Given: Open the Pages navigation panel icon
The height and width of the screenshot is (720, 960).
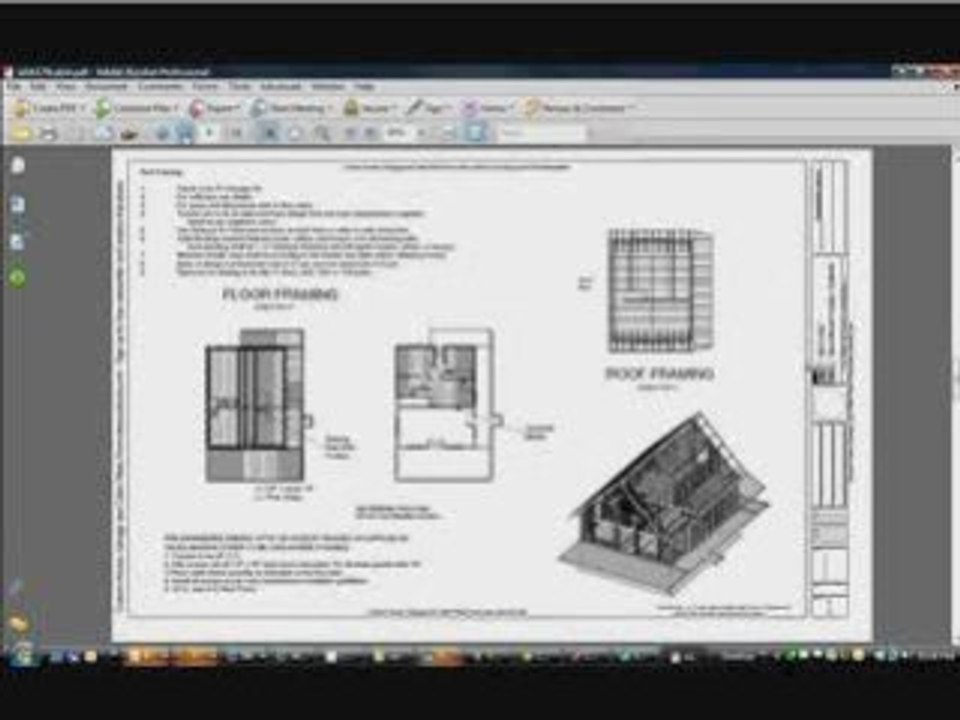Looking at the screenshot, I should tap(18, 165).
